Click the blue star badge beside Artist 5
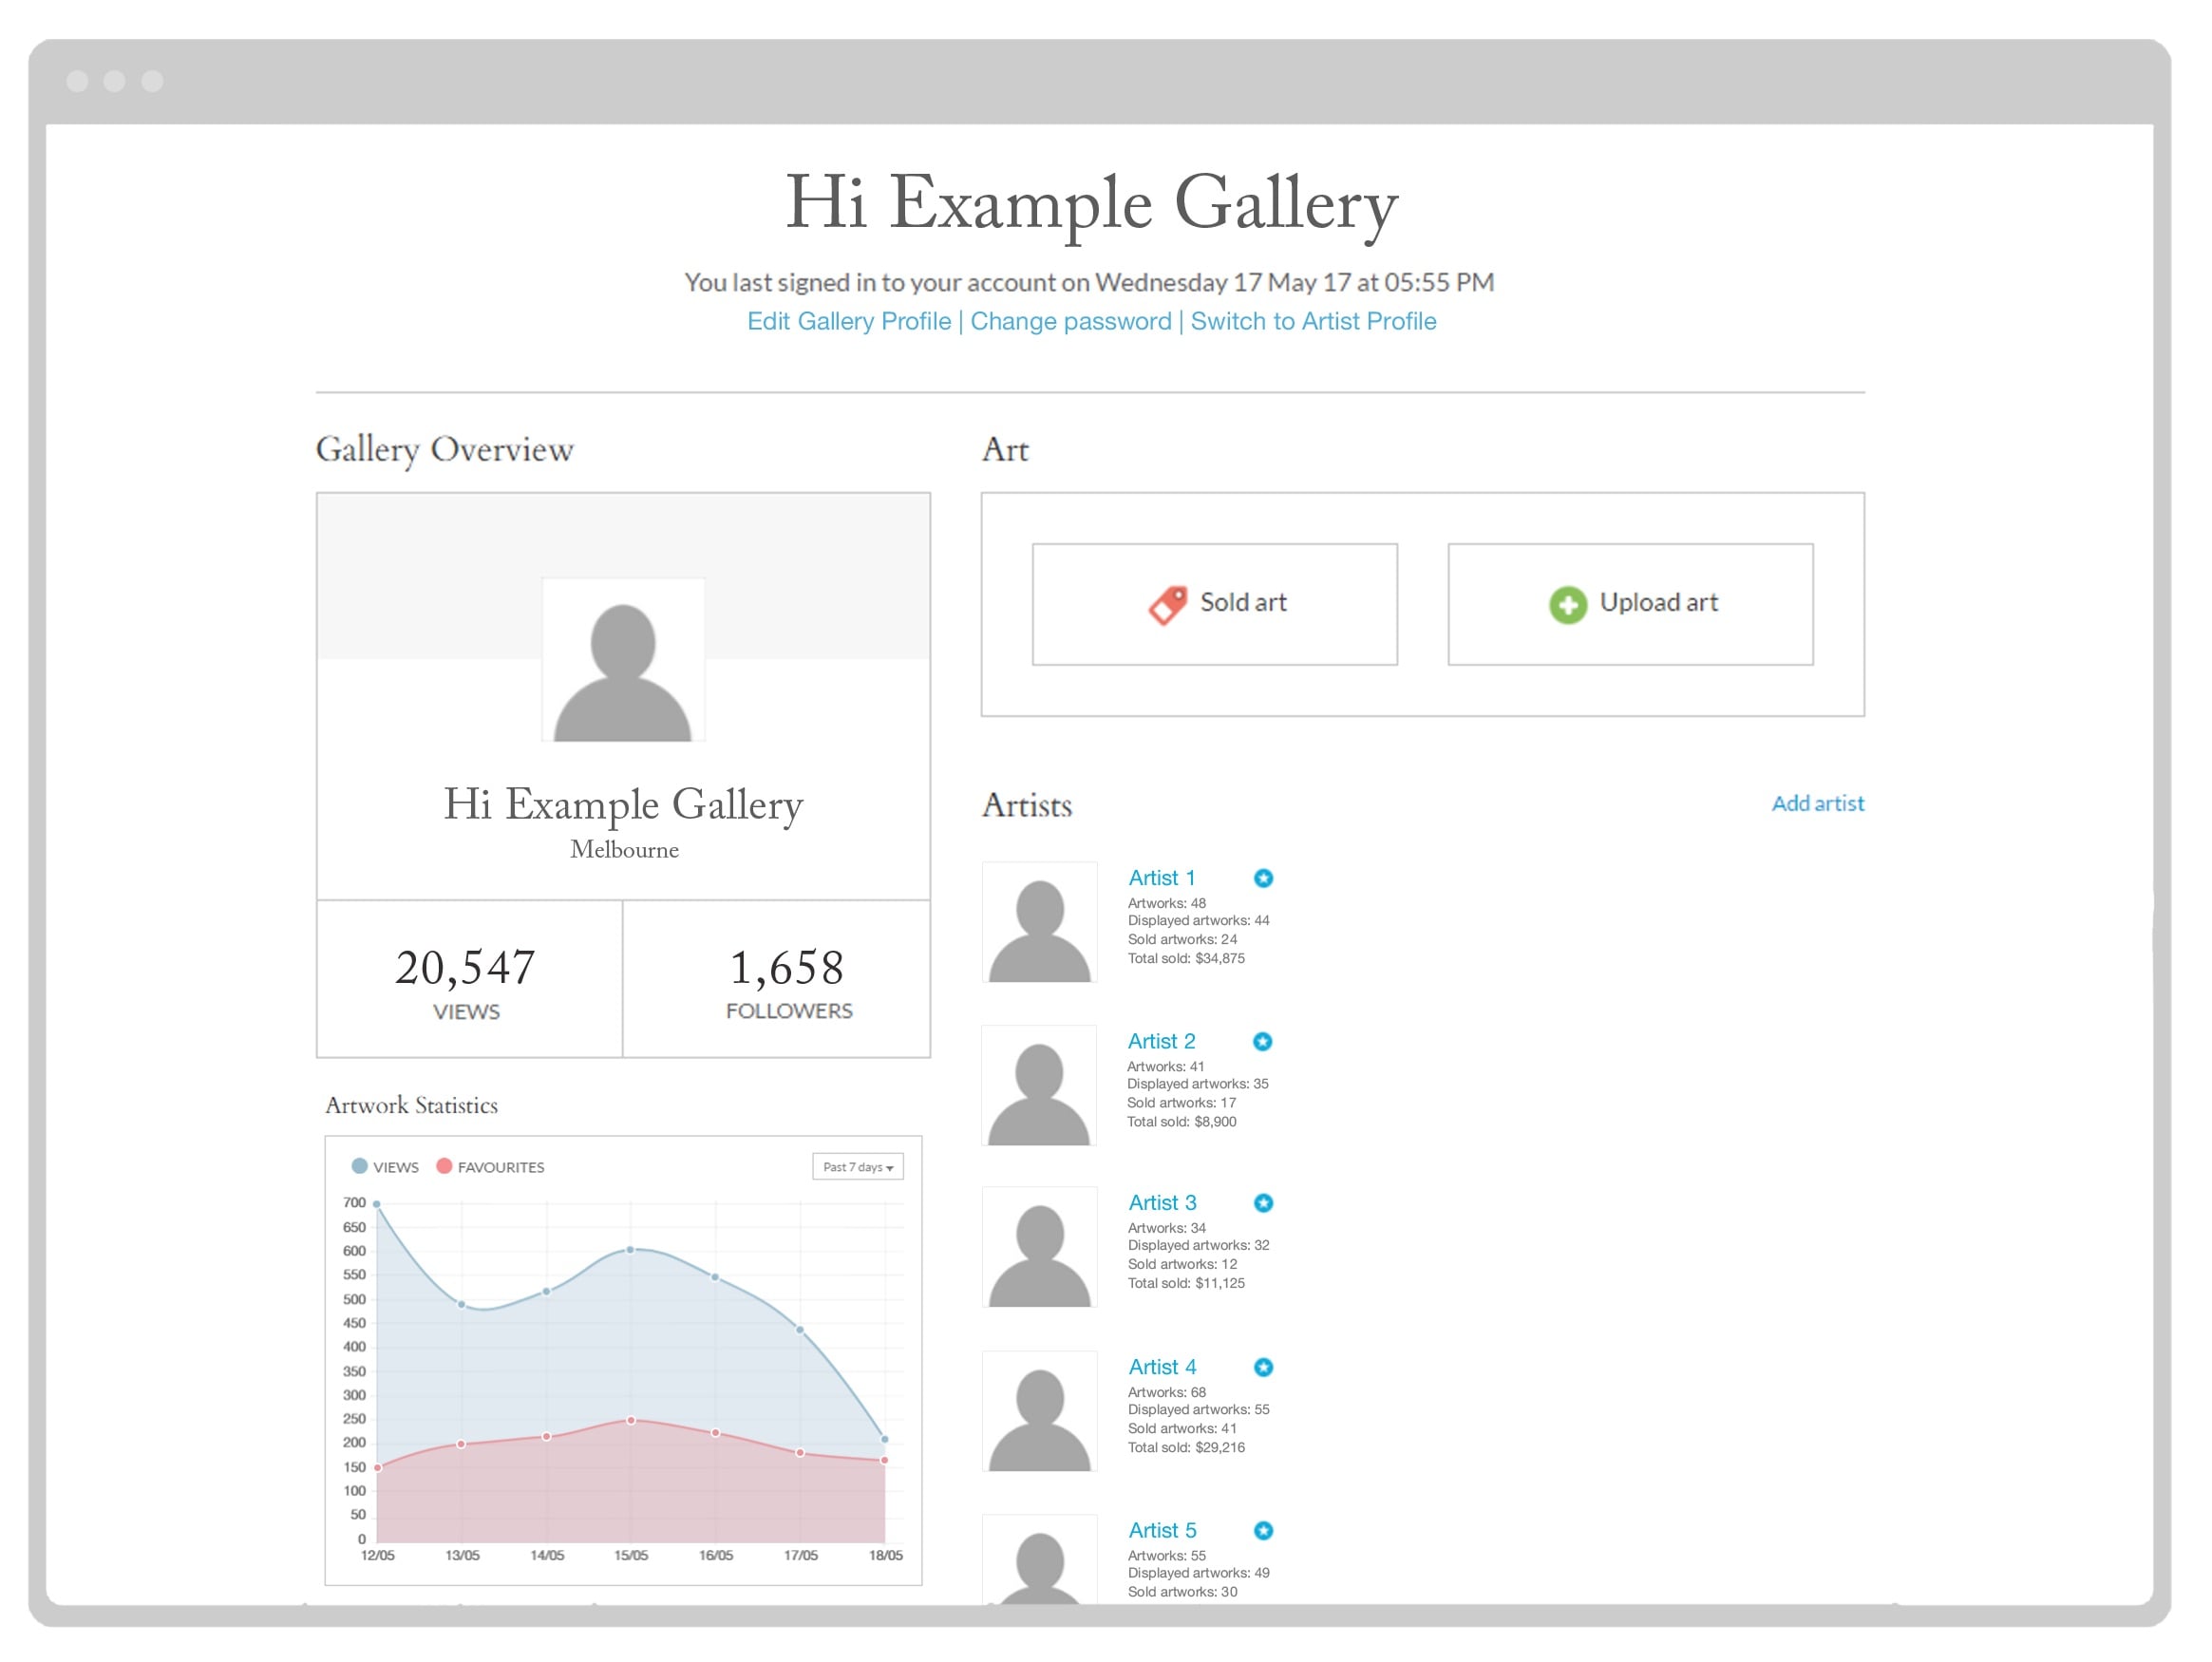Screen dimensions: 2212x1662 click(1263, 1530)
